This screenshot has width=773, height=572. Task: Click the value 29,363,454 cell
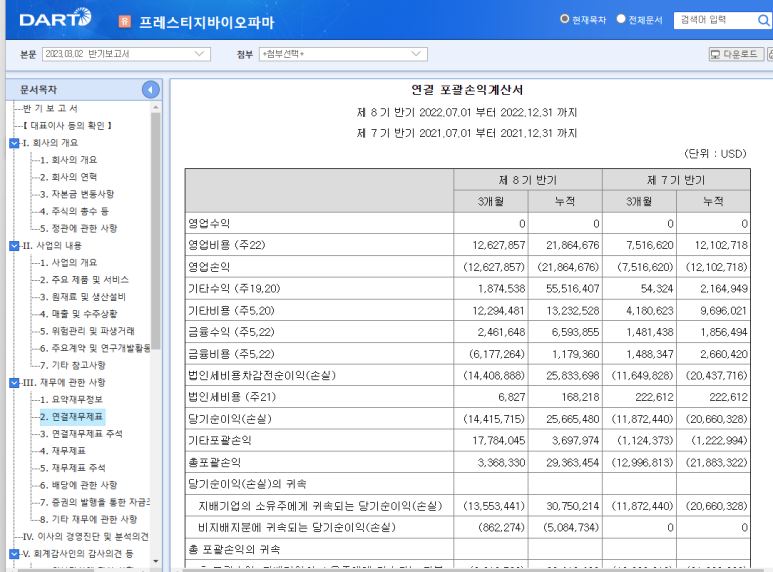(x=565, y=463)
